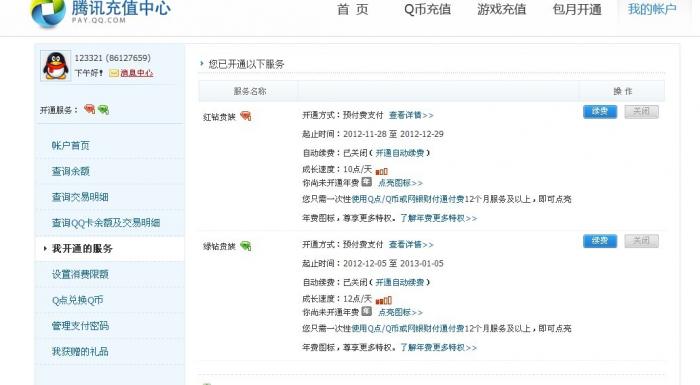This screenshot has width=700, height=385.
Task: Click account name 123321 (86127659)
Action: pos(112,58)
